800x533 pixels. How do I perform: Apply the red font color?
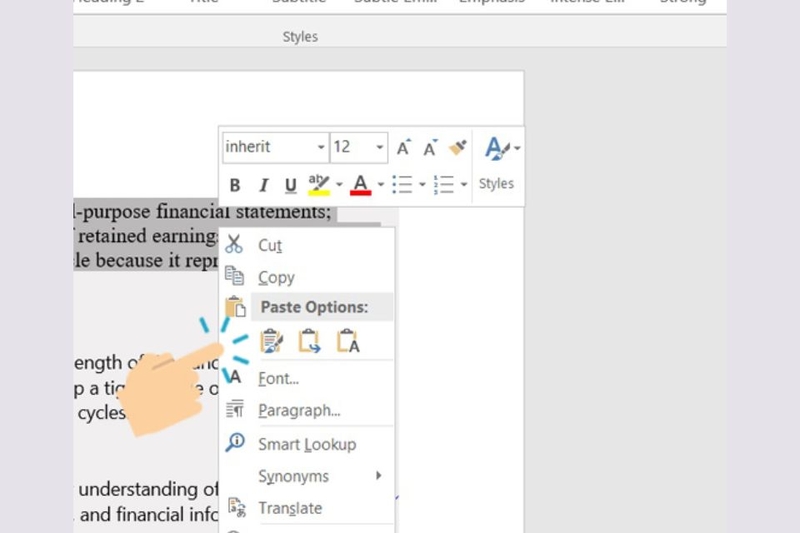click(x=360, y=185)
